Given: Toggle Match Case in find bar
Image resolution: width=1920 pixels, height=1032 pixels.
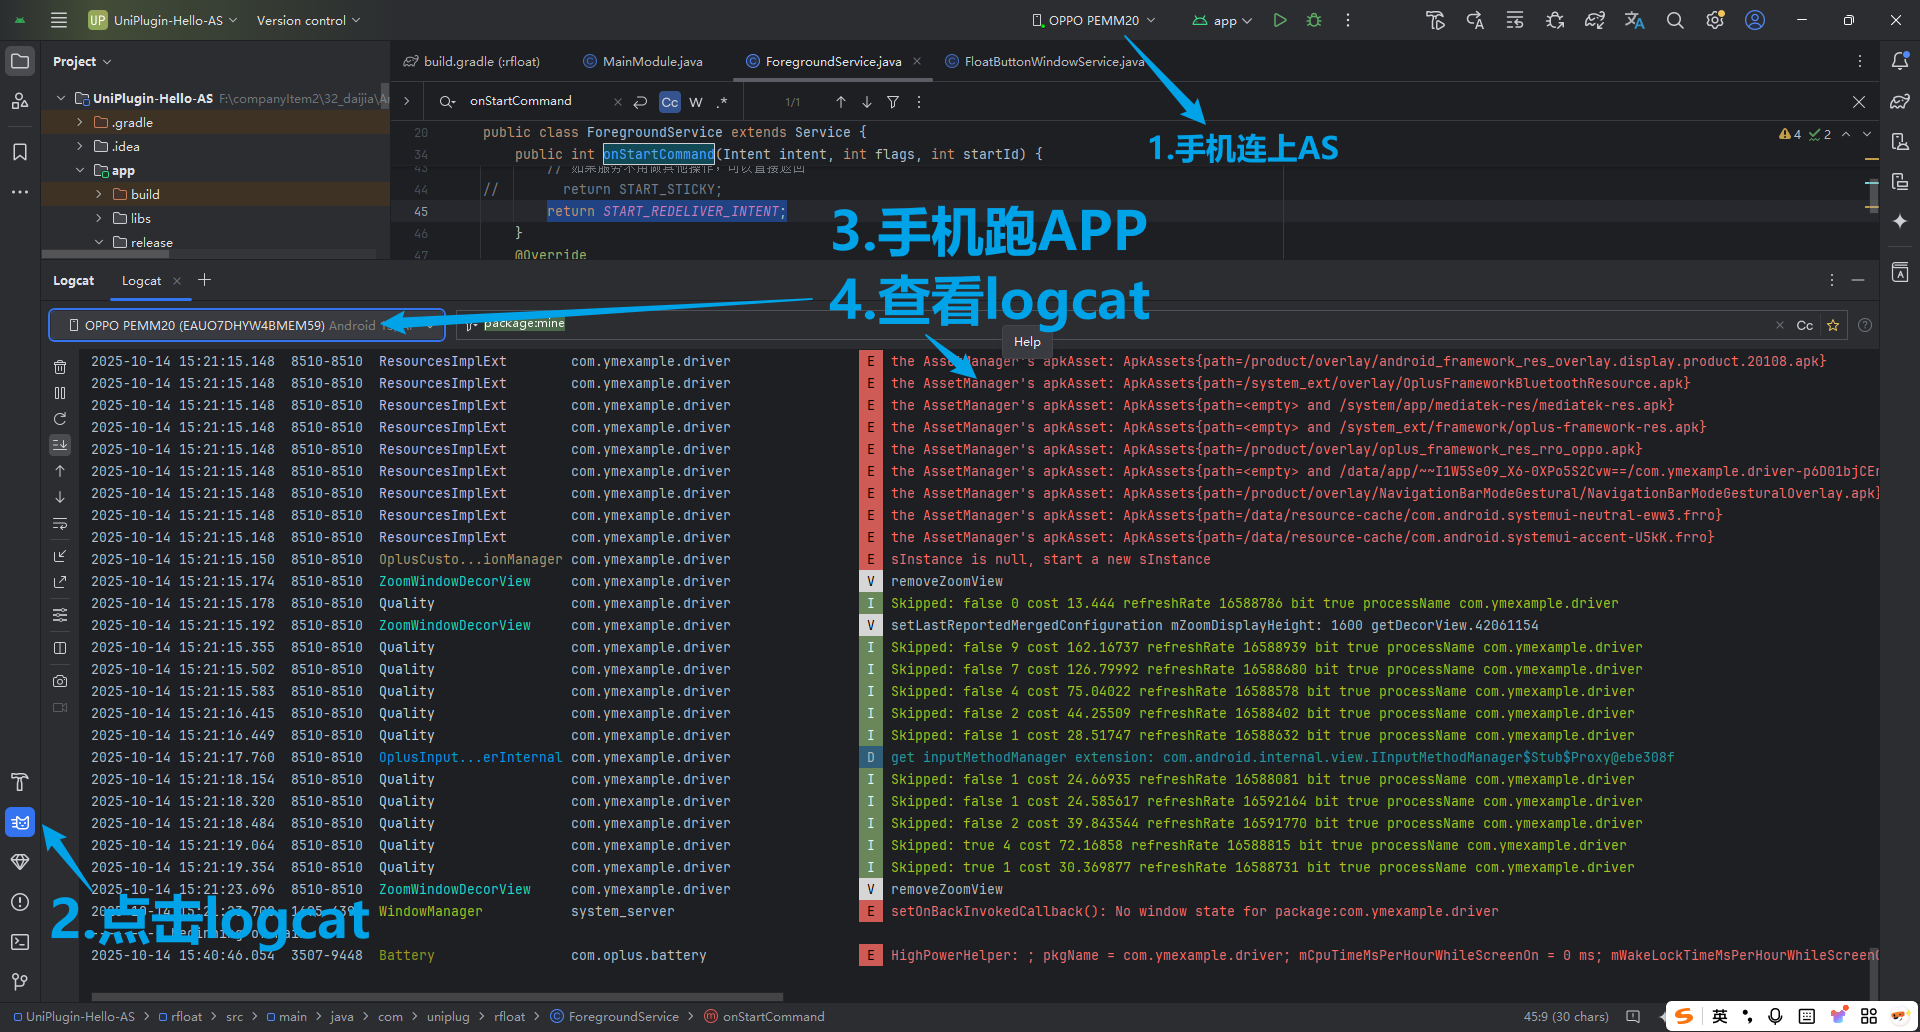Looking at the screenshot, I should (x=669, y=102).
